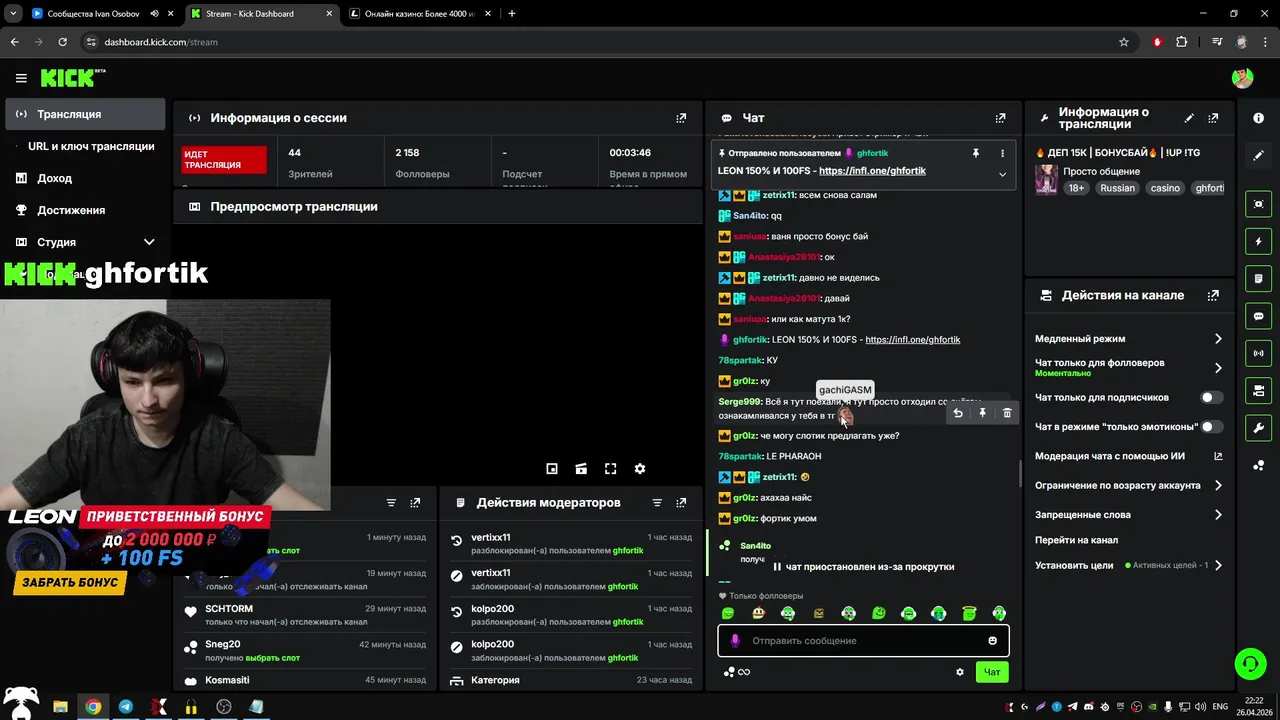Open ghfortik's infl.one link in chat
Screen dimensions: 1280x720
click(912, 340)
